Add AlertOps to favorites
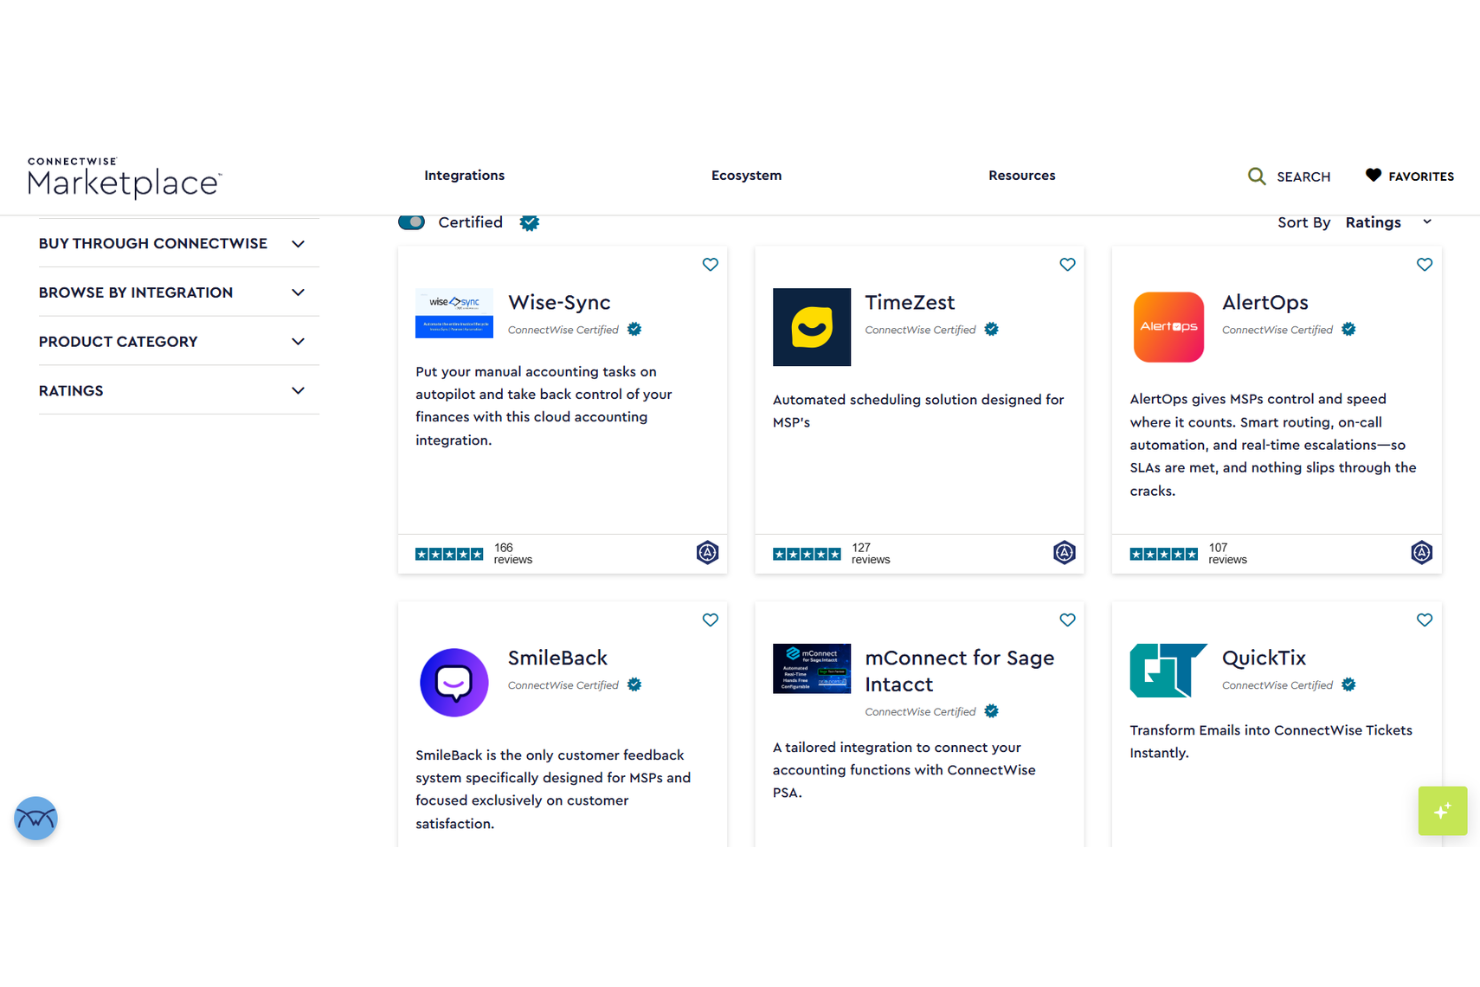 1424,264
